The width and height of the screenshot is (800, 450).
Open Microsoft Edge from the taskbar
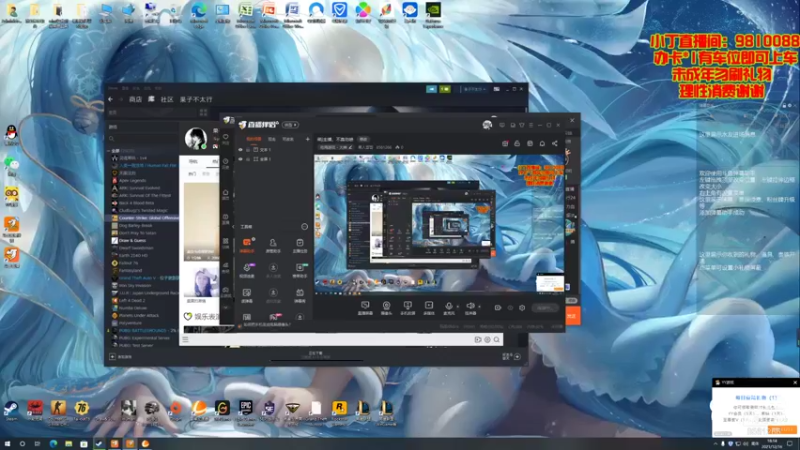(53, 444)
